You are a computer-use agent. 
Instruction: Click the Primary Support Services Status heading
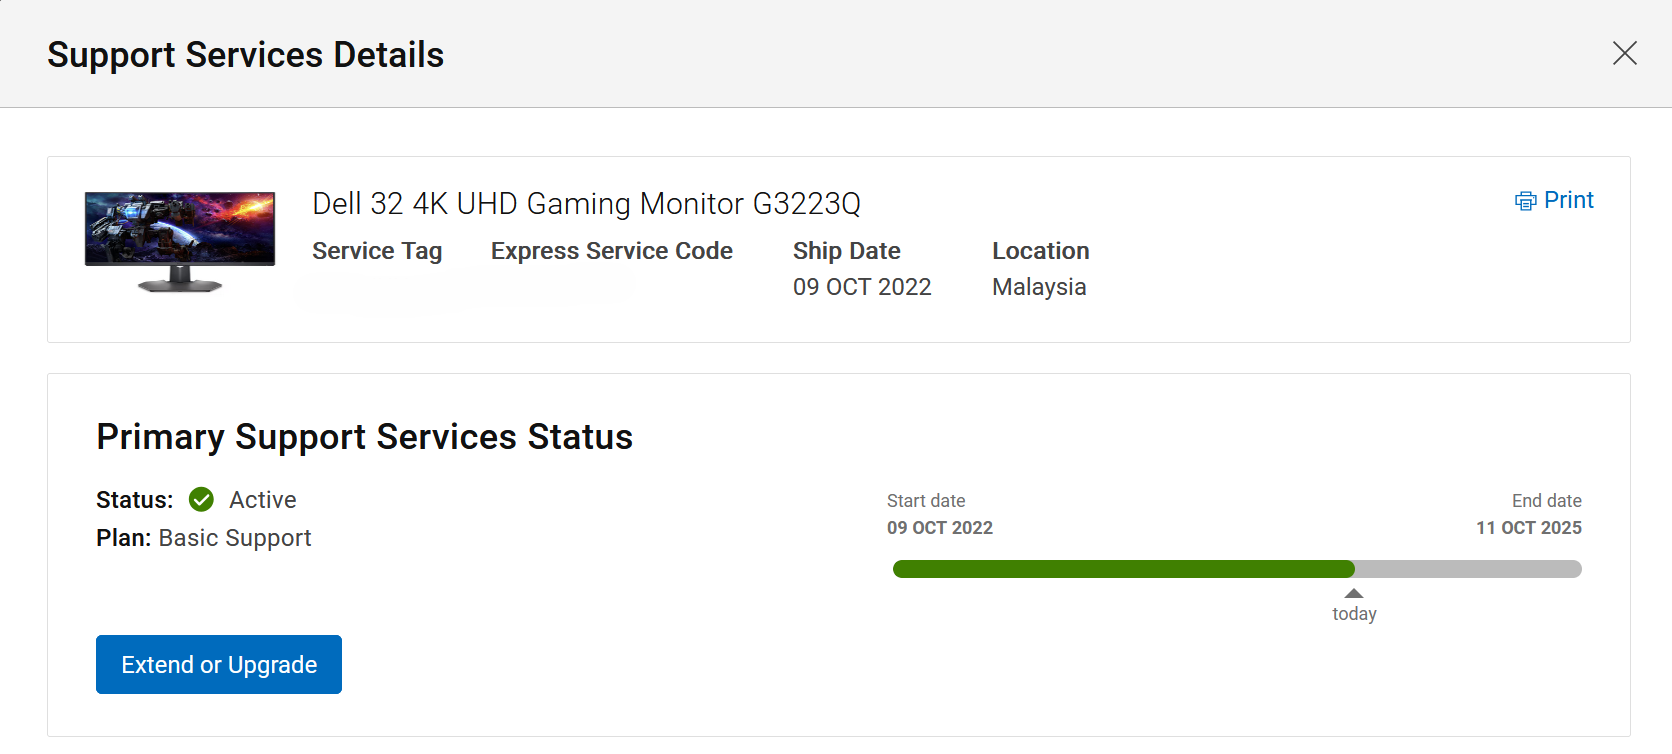[365, 437]
